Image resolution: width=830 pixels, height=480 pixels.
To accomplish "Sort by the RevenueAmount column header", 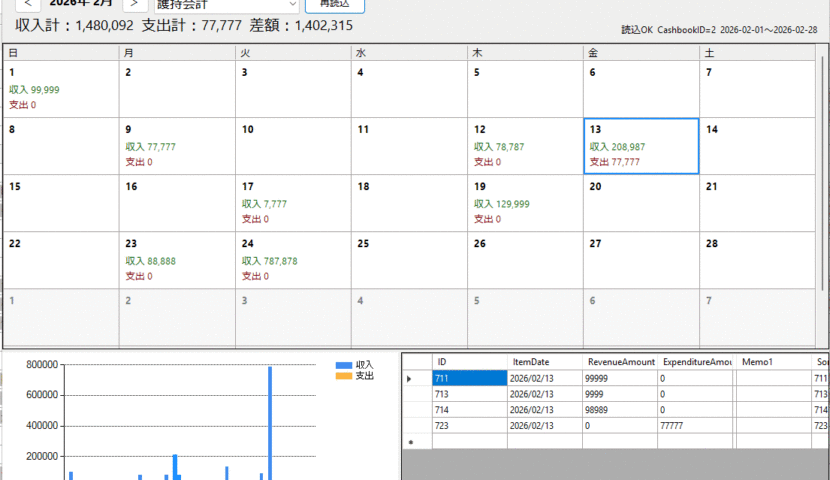I will pyautogui.click(x=620, y=361).
